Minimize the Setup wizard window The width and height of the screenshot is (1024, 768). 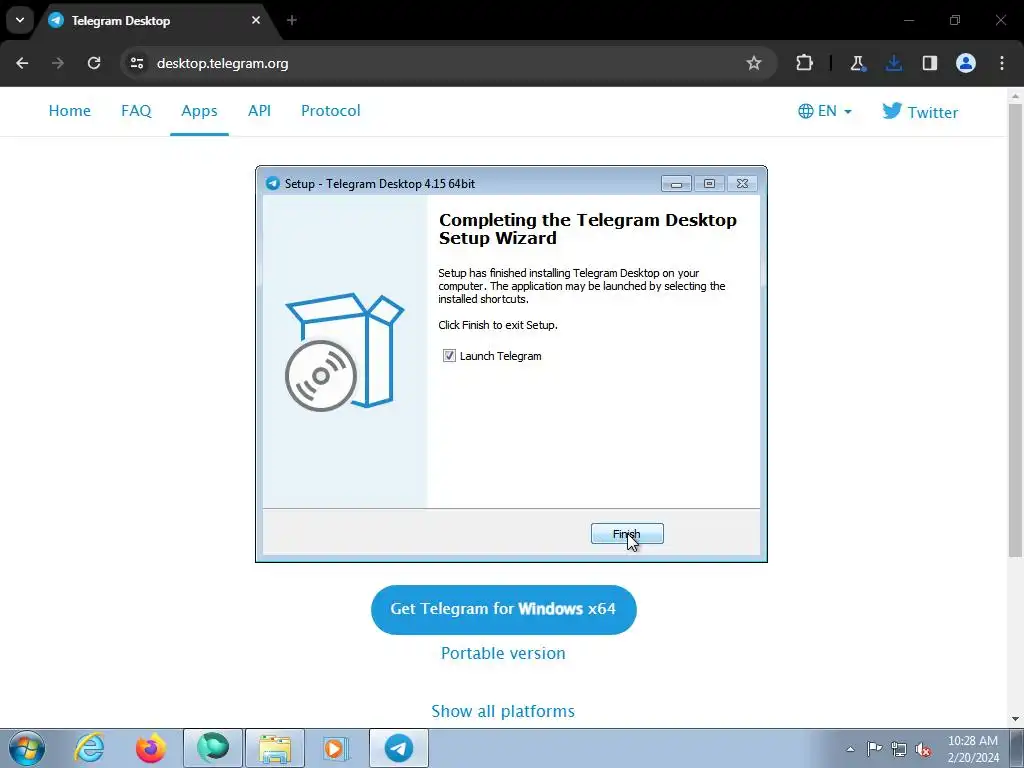(677, 184)
